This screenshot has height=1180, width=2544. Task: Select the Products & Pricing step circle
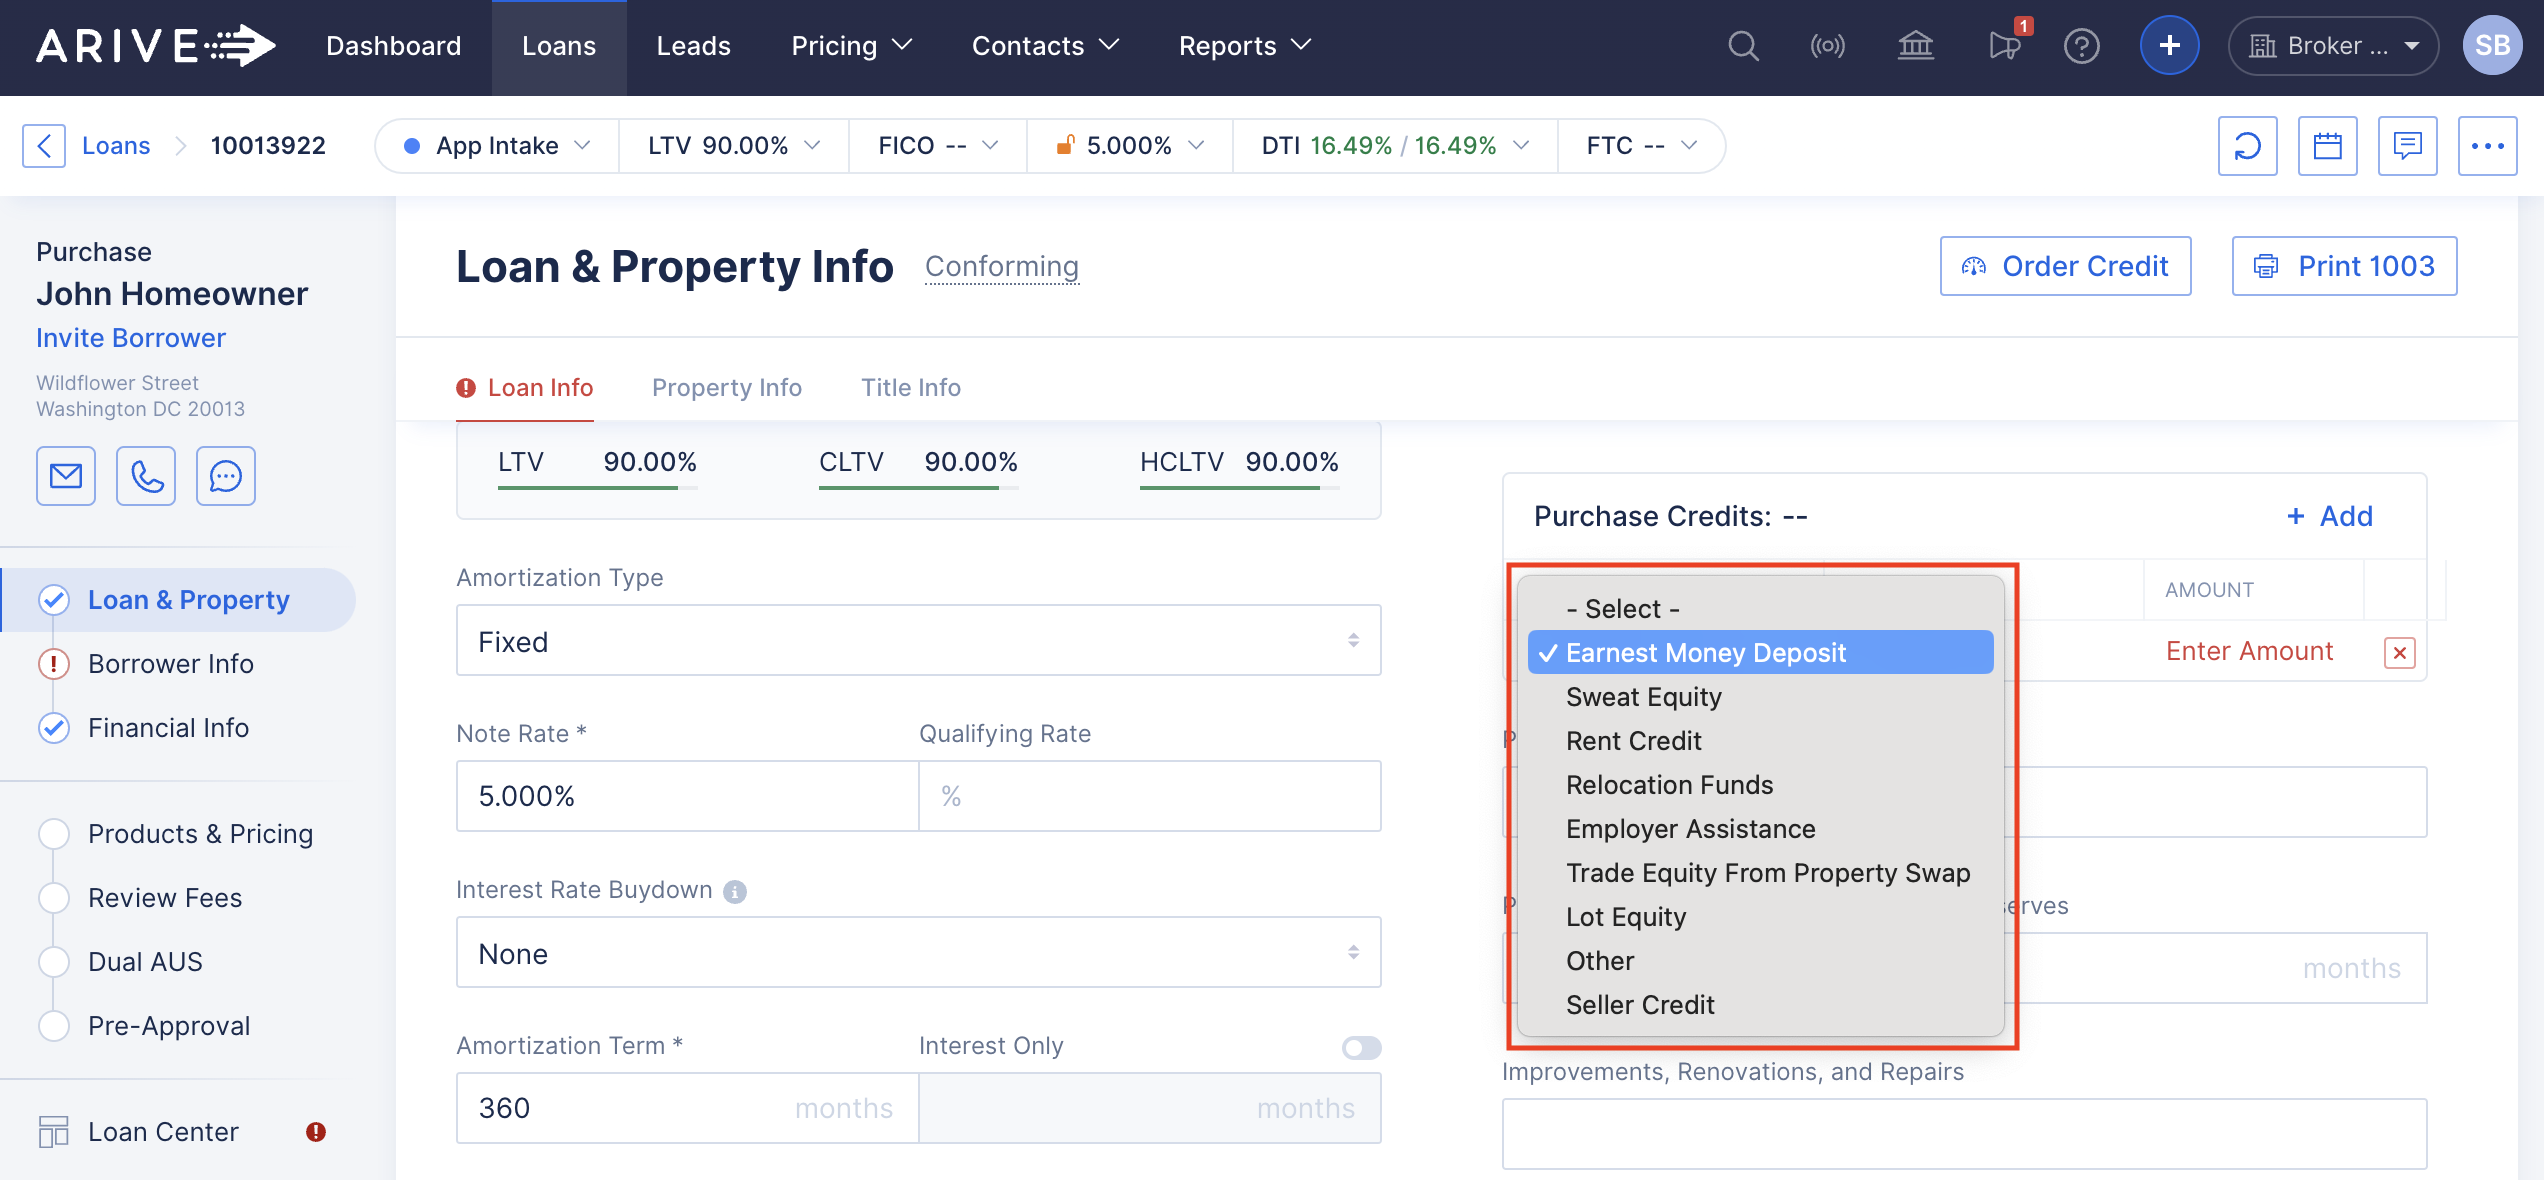(x=54, y=834)
